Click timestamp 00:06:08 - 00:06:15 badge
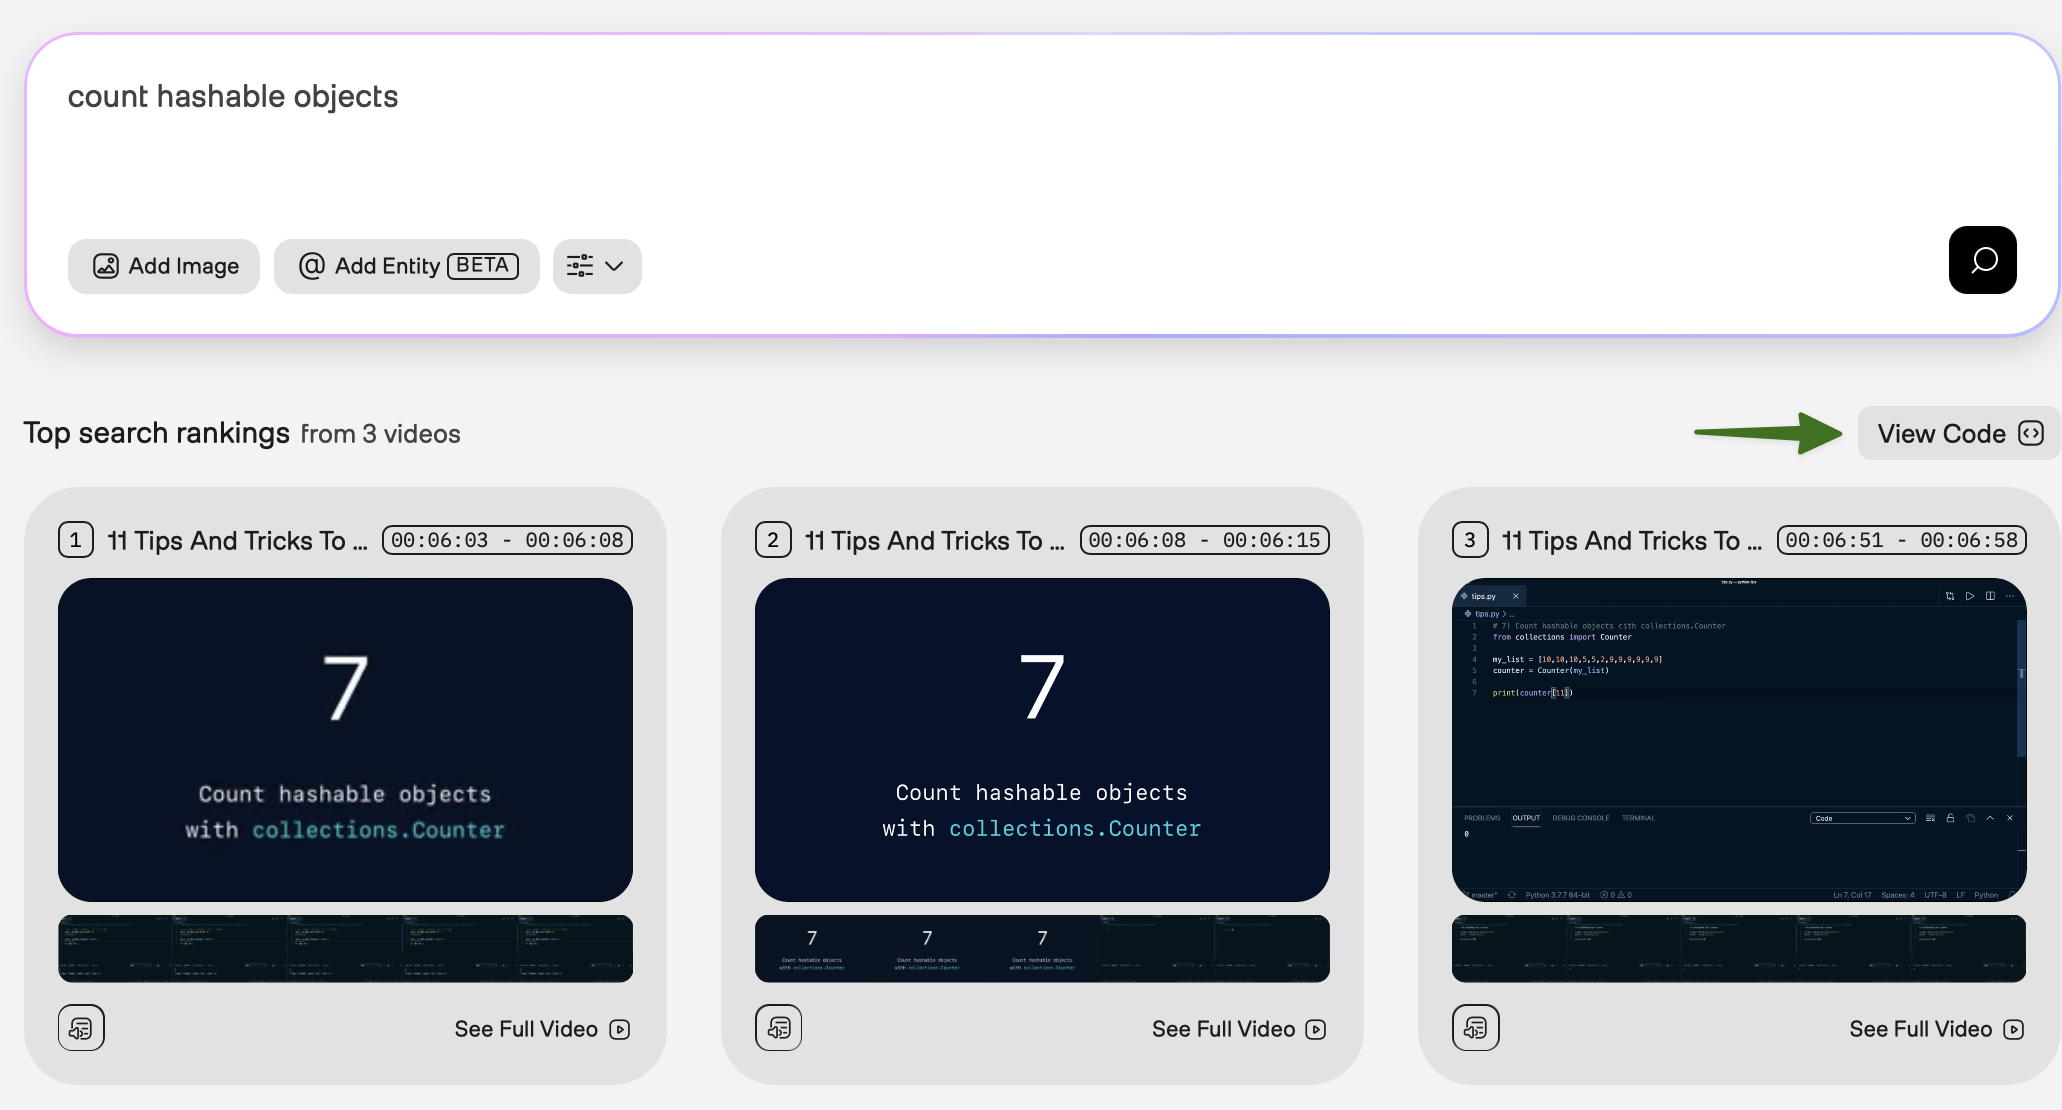2062x1110 pixels. (1204, 540)
